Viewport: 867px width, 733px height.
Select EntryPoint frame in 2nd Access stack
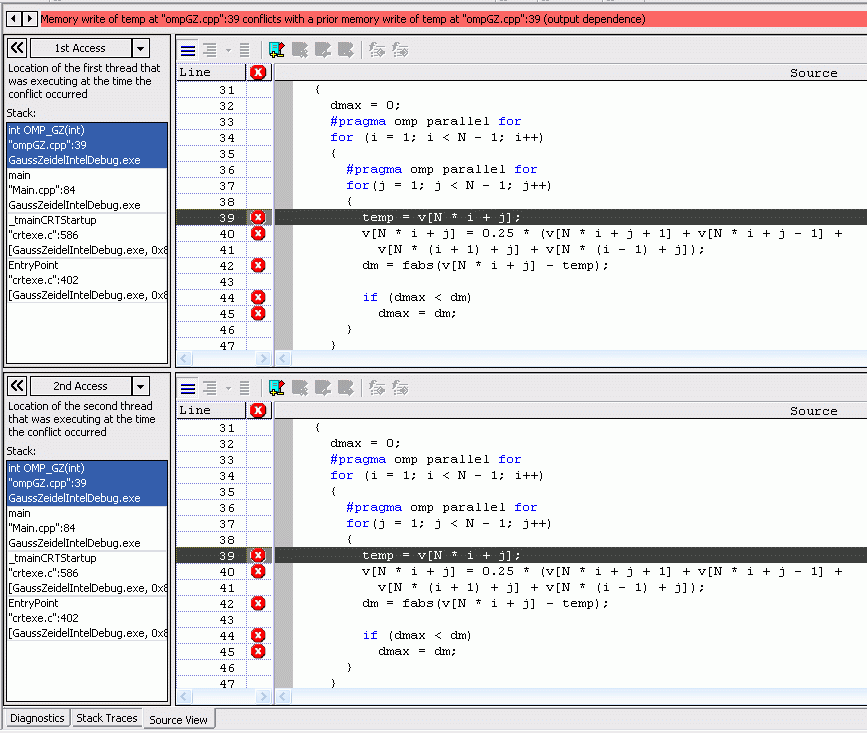87,618
